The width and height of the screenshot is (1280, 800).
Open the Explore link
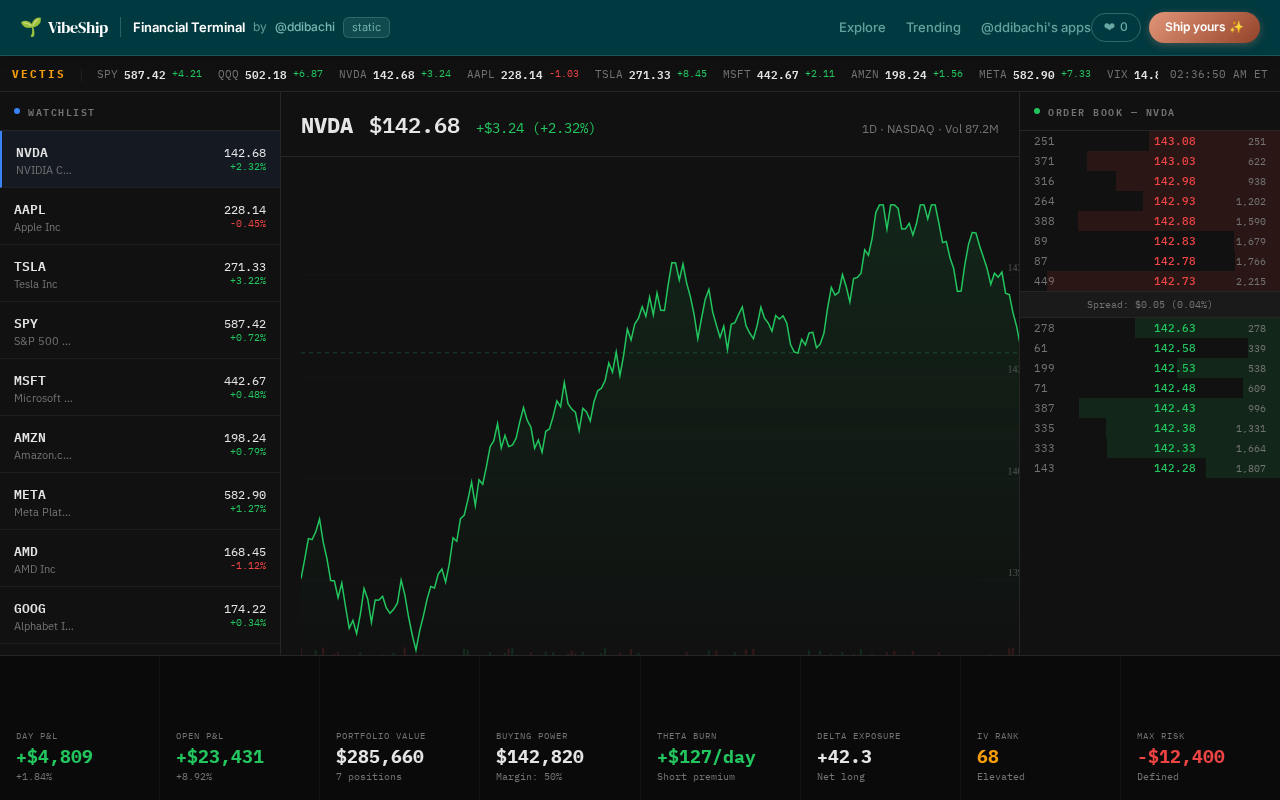862,27
